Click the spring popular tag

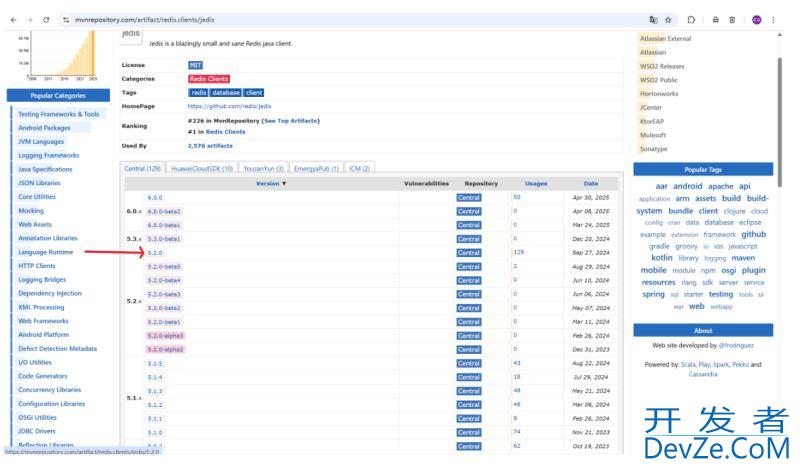point(654,294)
